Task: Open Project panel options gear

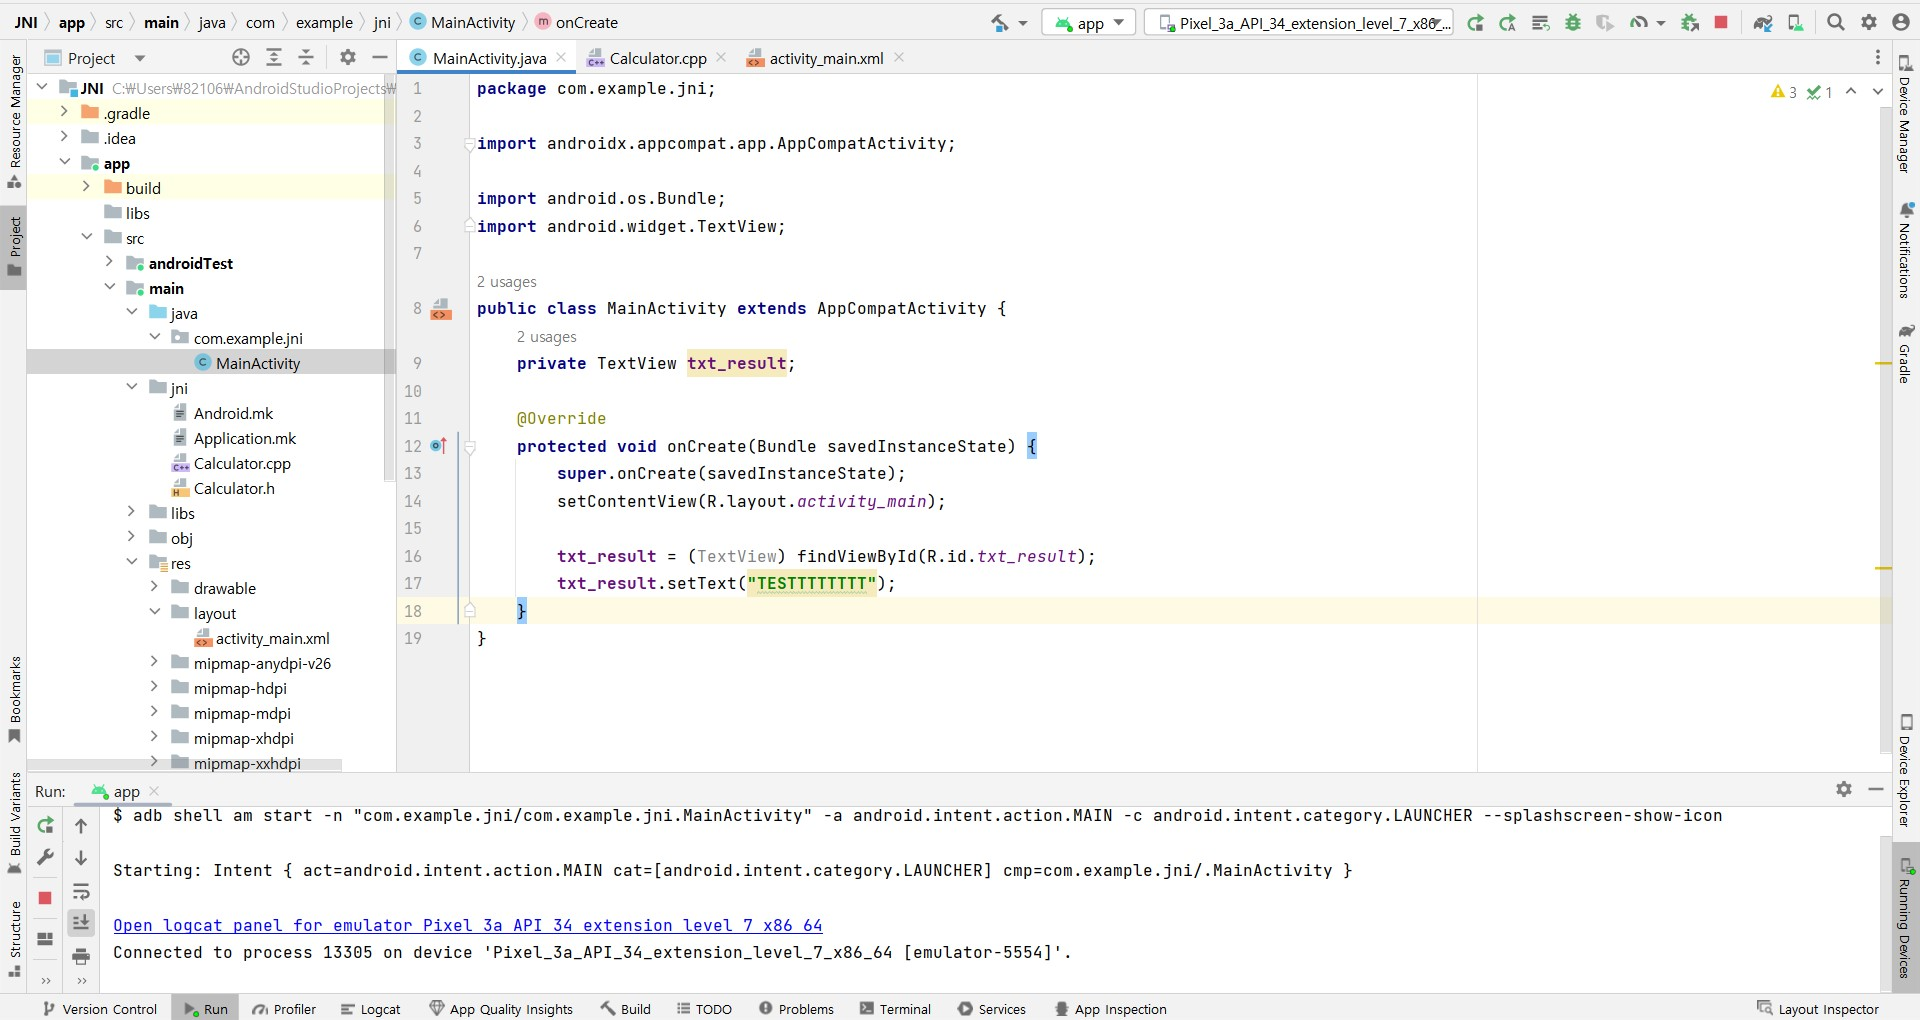Action: coord(348,58)
